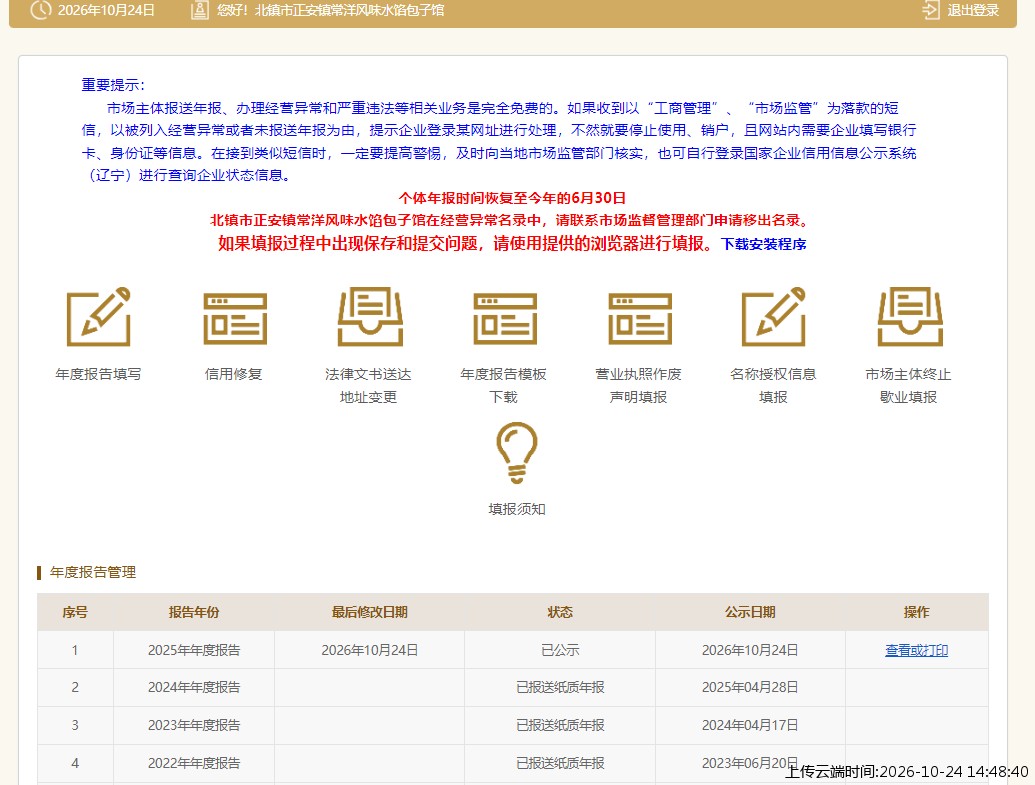Open the 年度报告填写 pencil icon
This screenshot has height=785, width=1035.
click(98, 316)
